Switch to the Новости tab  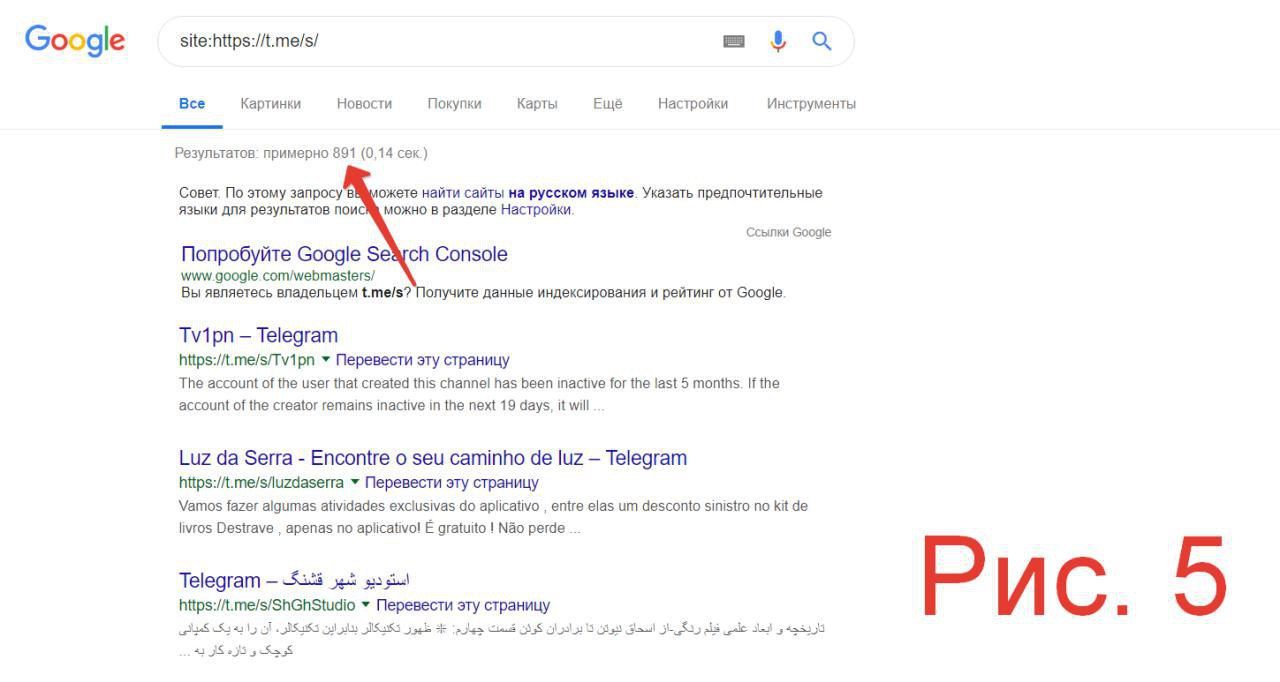(364, 103)
